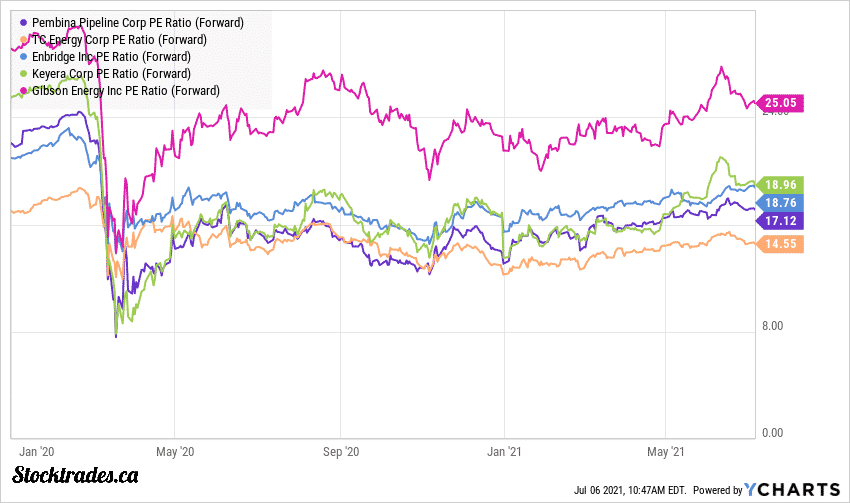The width and height of the screenshot is (850, 503).
Task: Click the pink Gibson Energy legend dot
Action: pyautogui.click(x=23, y=91)
